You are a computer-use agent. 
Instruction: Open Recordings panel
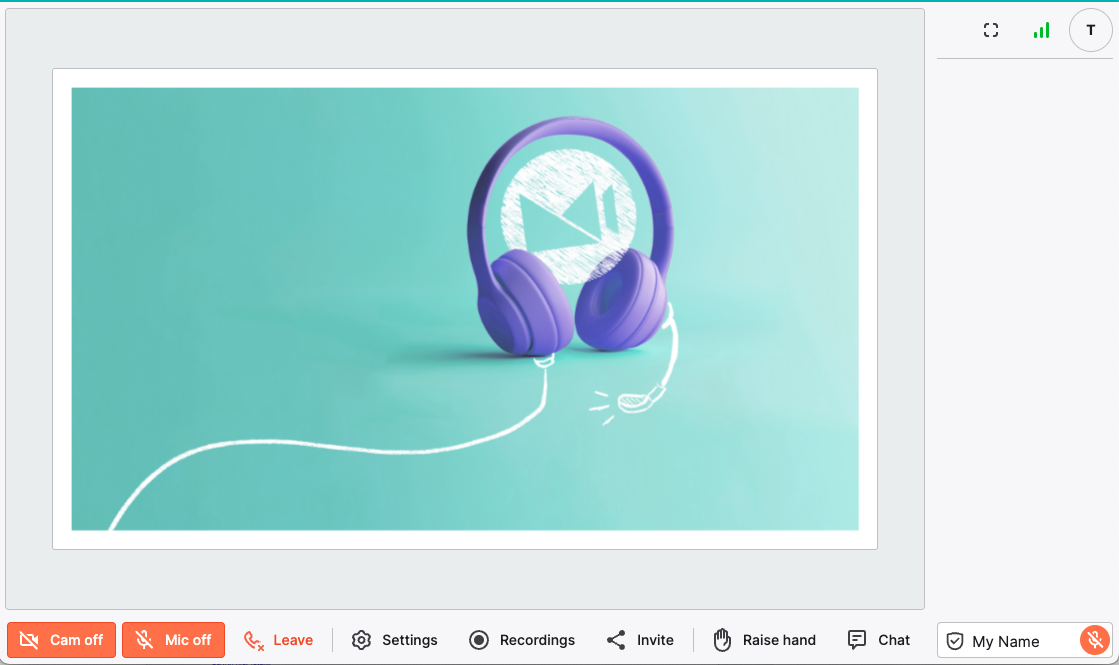point(522,640)
